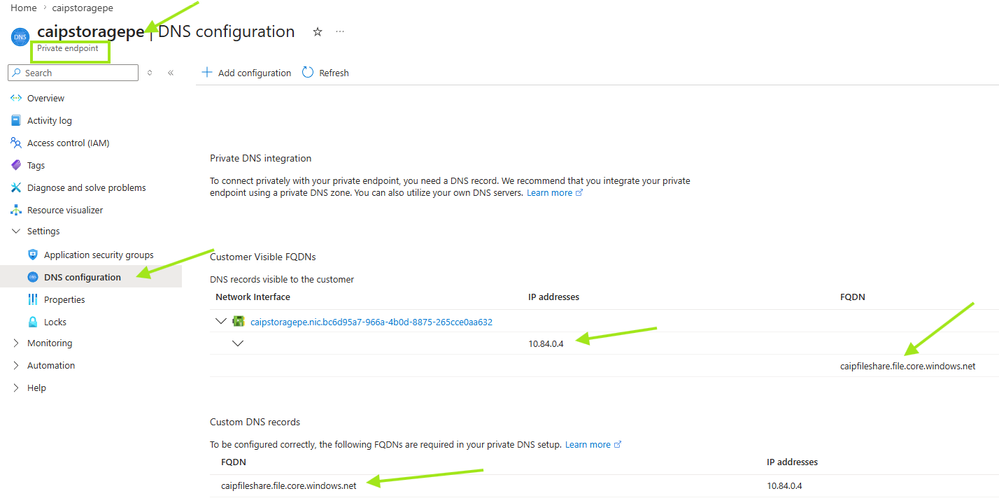Open Access control (IAM) page
Viewport: 999px width, 498px height.
pos(68,143)
